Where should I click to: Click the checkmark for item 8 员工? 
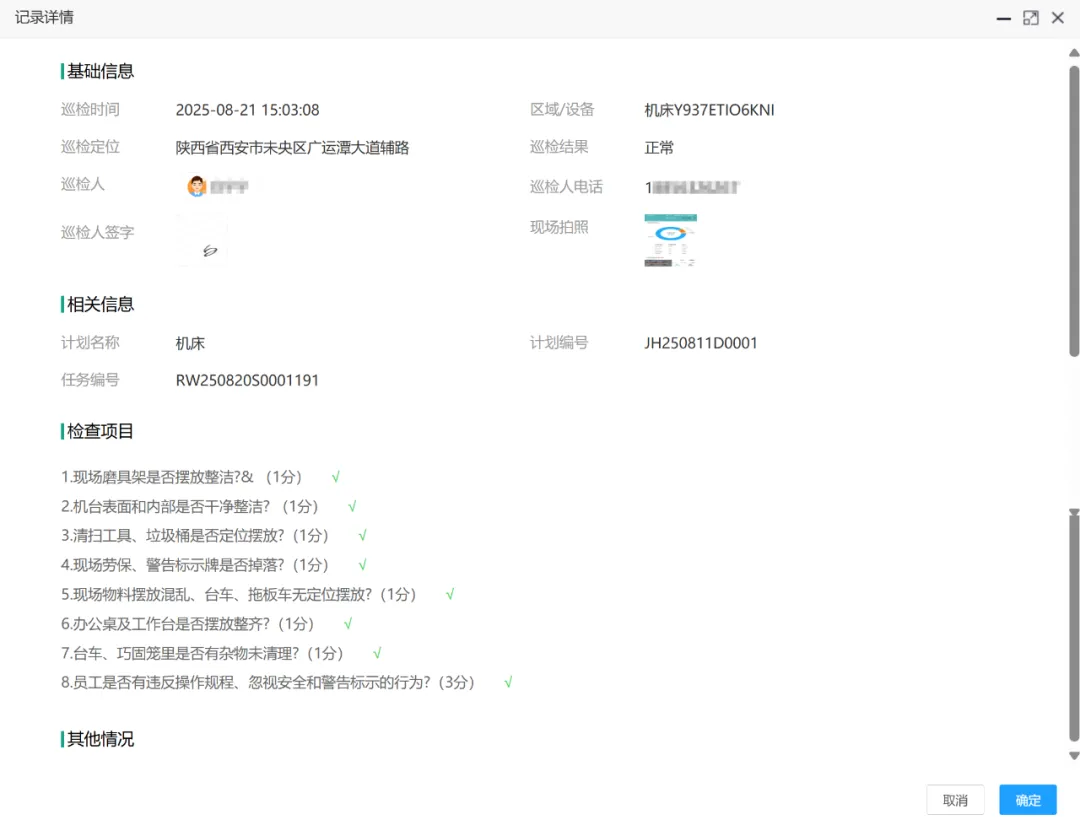508,682
